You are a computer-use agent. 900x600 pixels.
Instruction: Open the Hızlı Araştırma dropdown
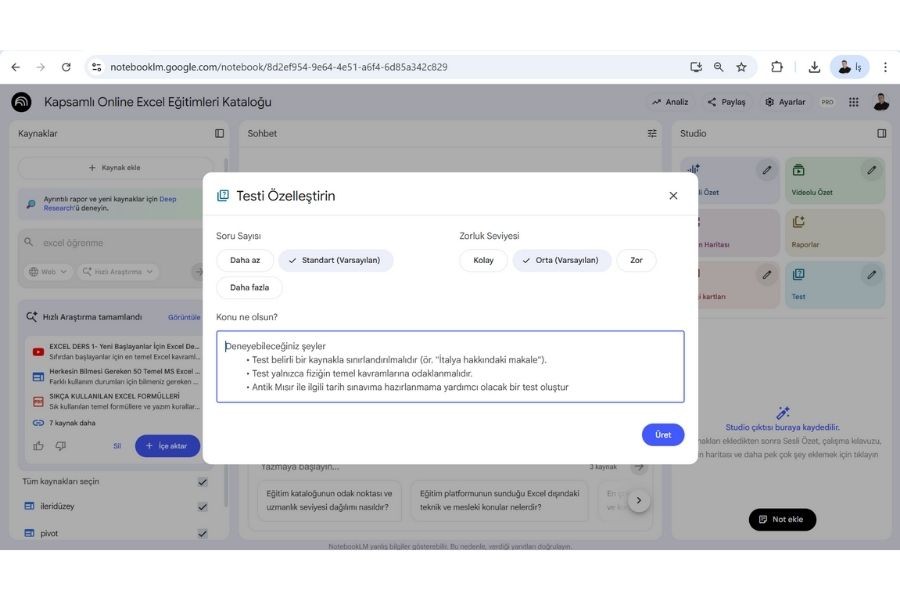tap(117, 271)
